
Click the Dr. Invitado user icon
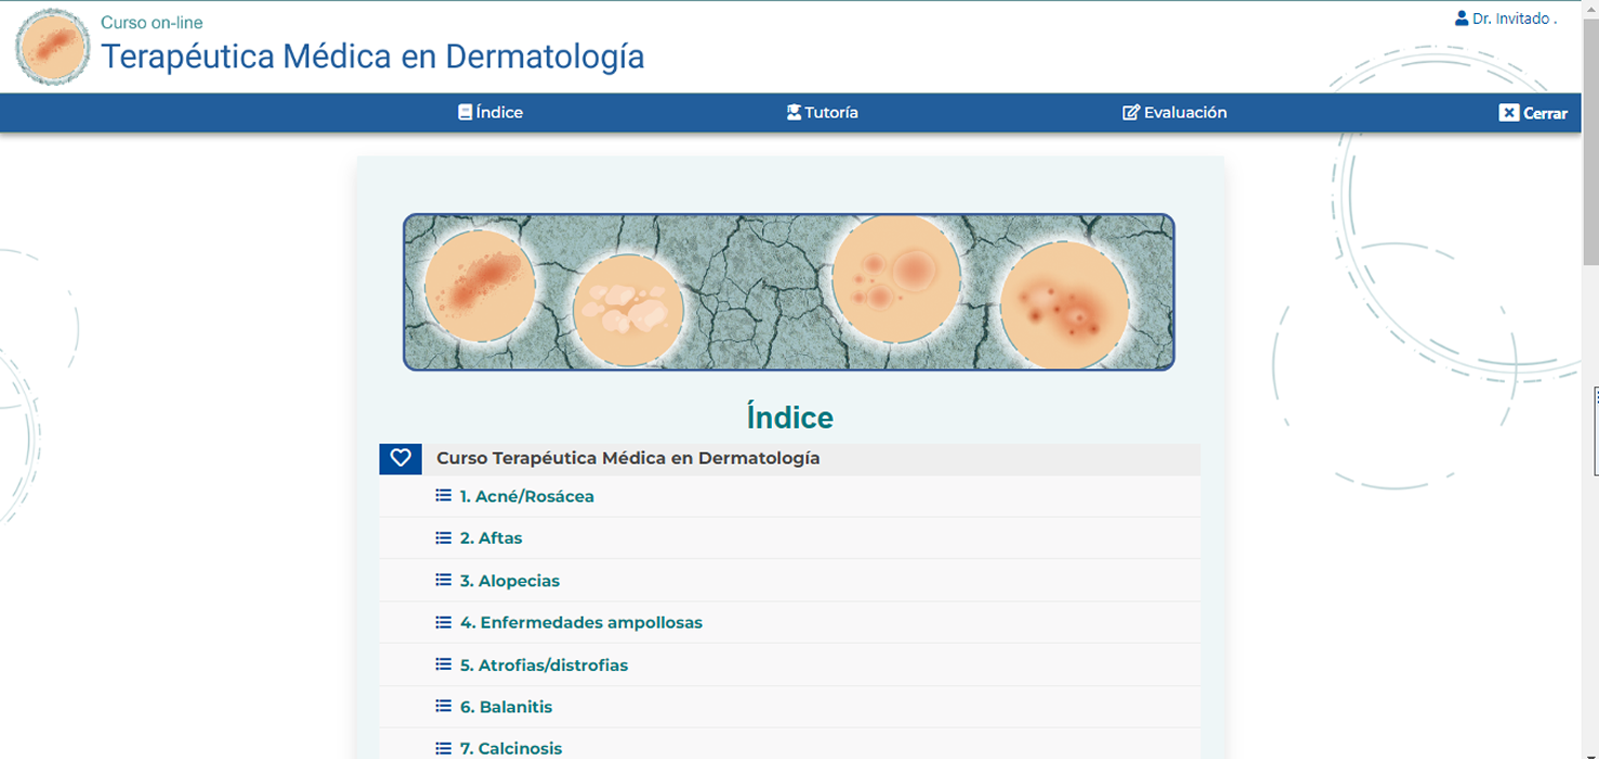coord(1461,18)
